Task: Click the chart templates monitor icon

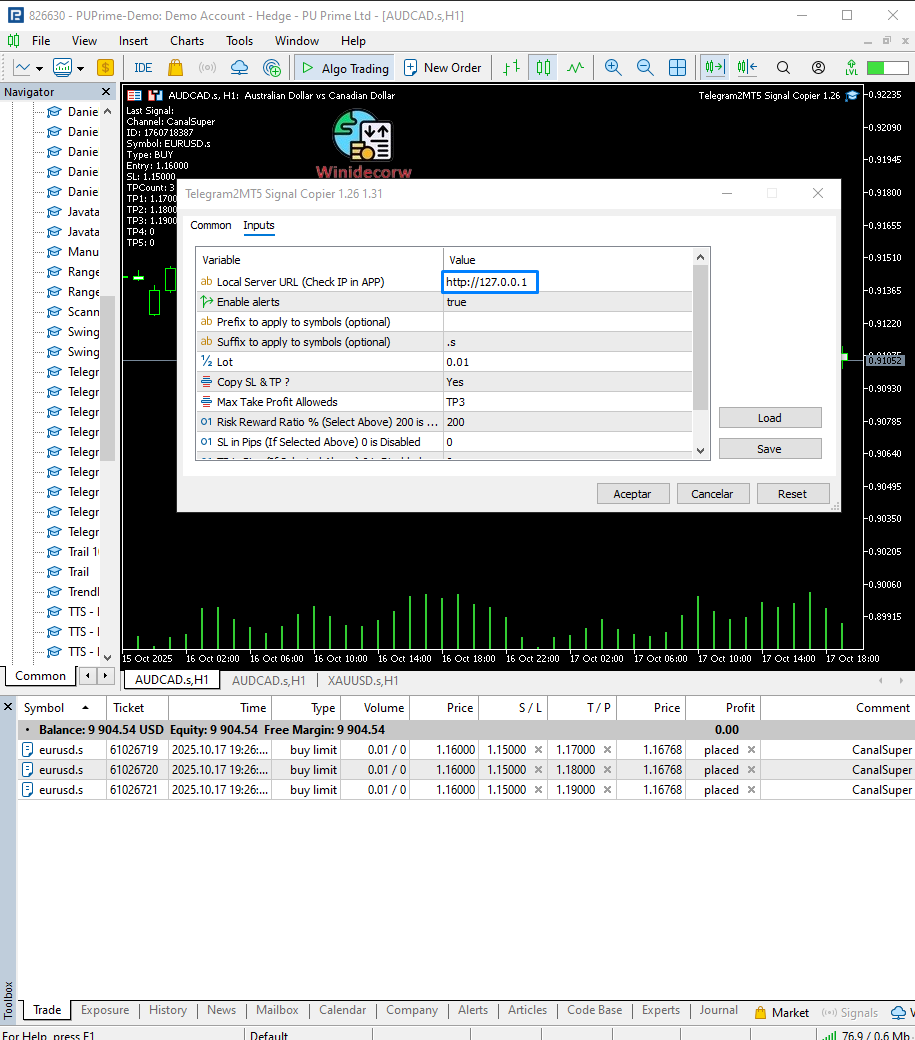Action: (62, 68)
